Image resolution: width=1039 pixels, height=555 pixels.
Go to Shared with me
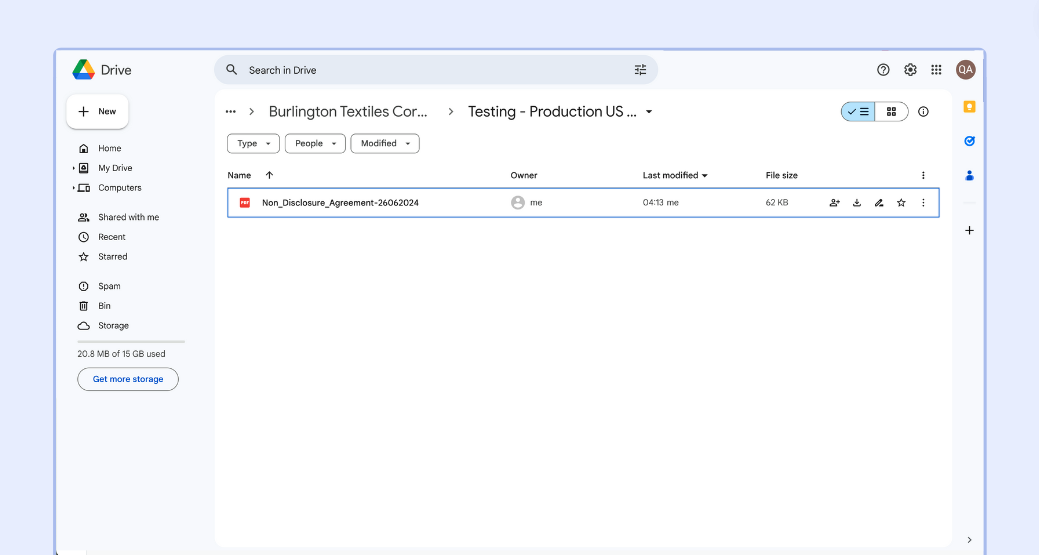[128, 217]
